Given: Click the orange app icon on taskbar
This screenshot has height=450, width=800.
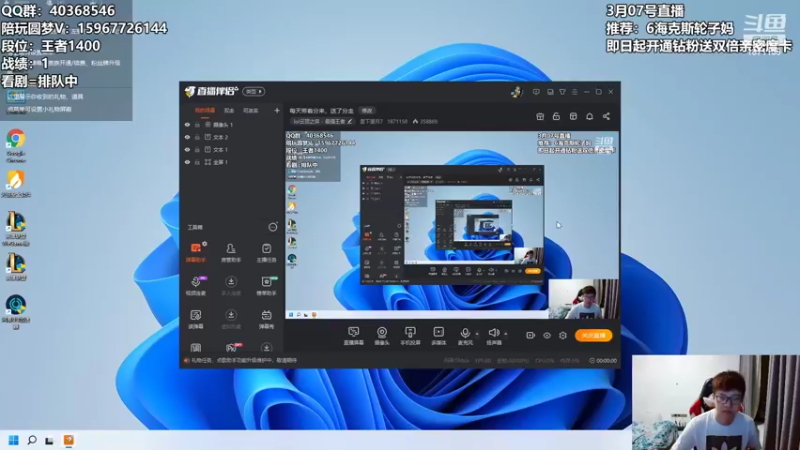Looking at the screenshot, I should coord(68,440).
